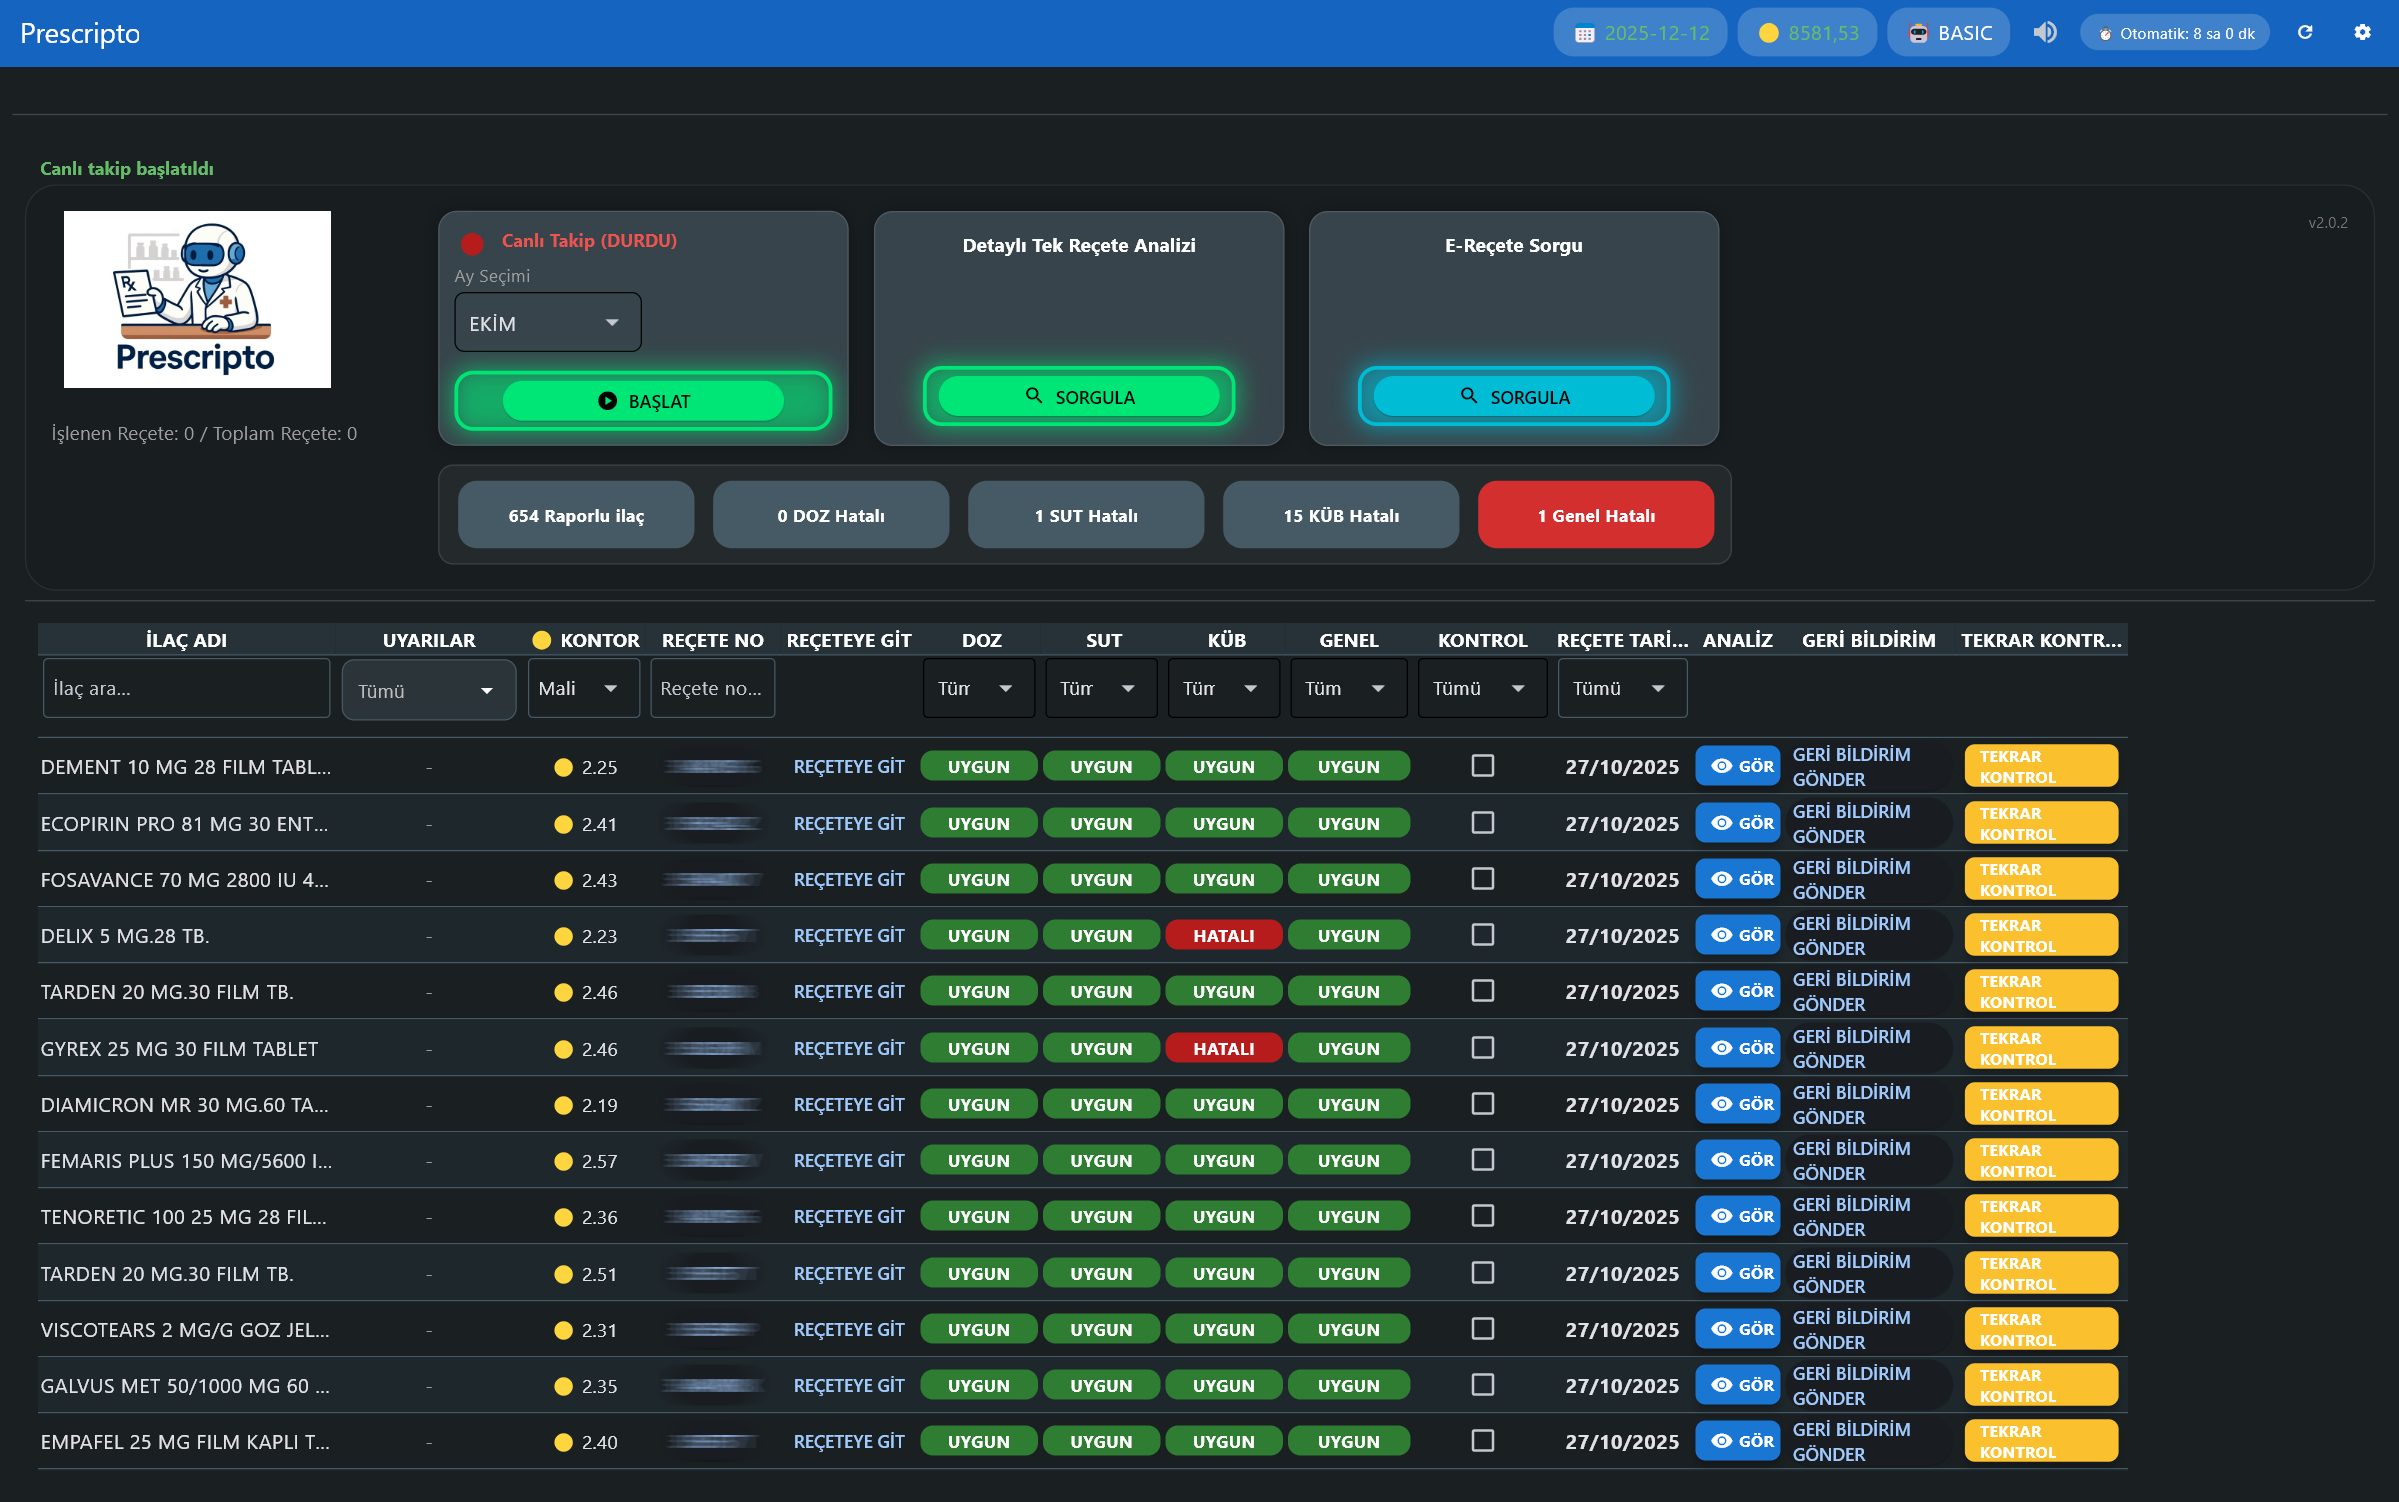The width and height of the screenshot is (2399, 1502).
Task: Click the refresh icon in top bar
Action: click(2305, 33)
